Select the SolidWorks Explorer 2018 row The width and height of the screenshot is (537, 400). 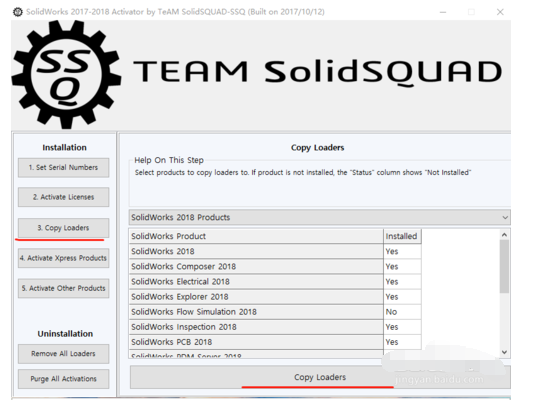point(275,297)
